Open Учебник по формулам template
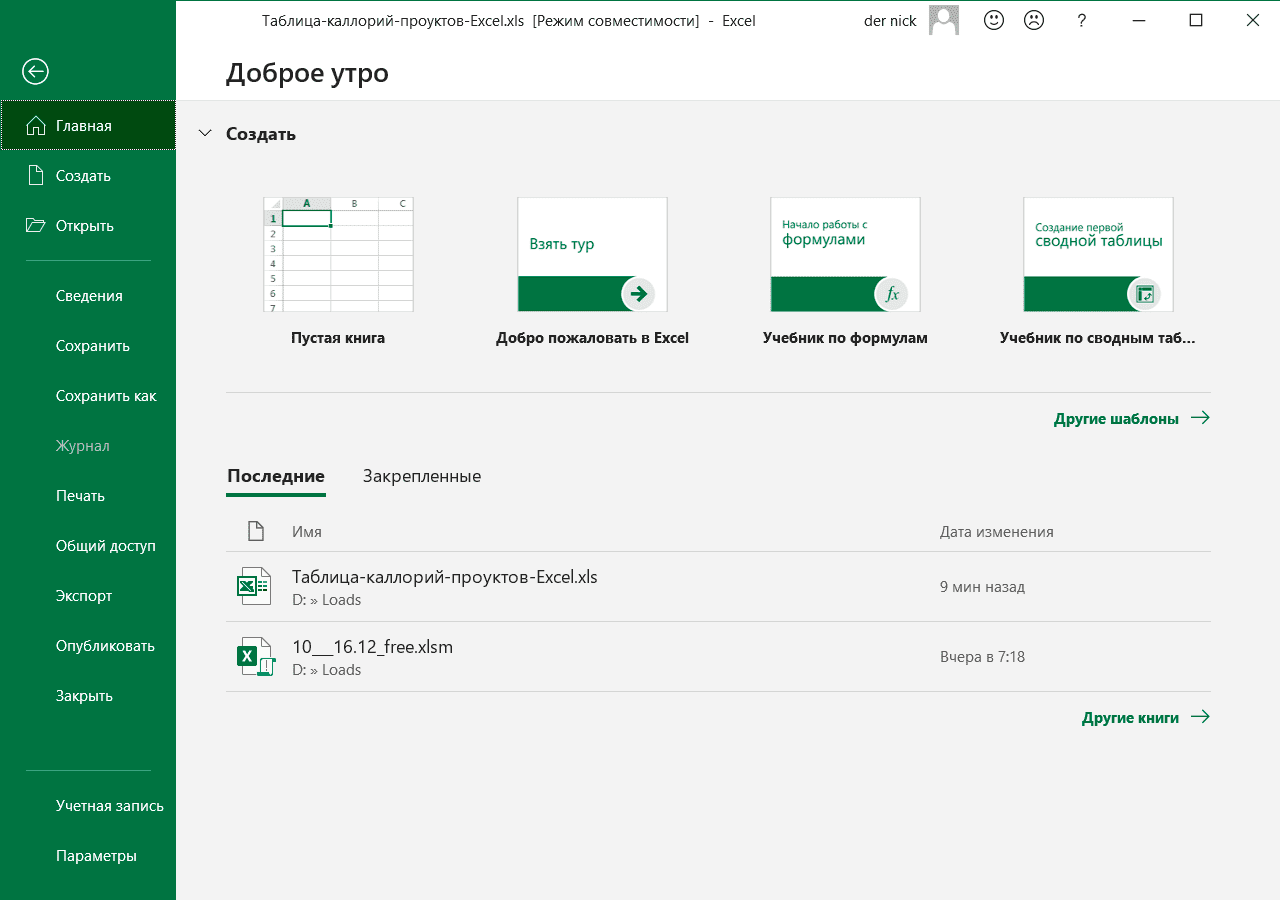The width and height of the screenshot is (1280, 900). click(x=845, y=271)
